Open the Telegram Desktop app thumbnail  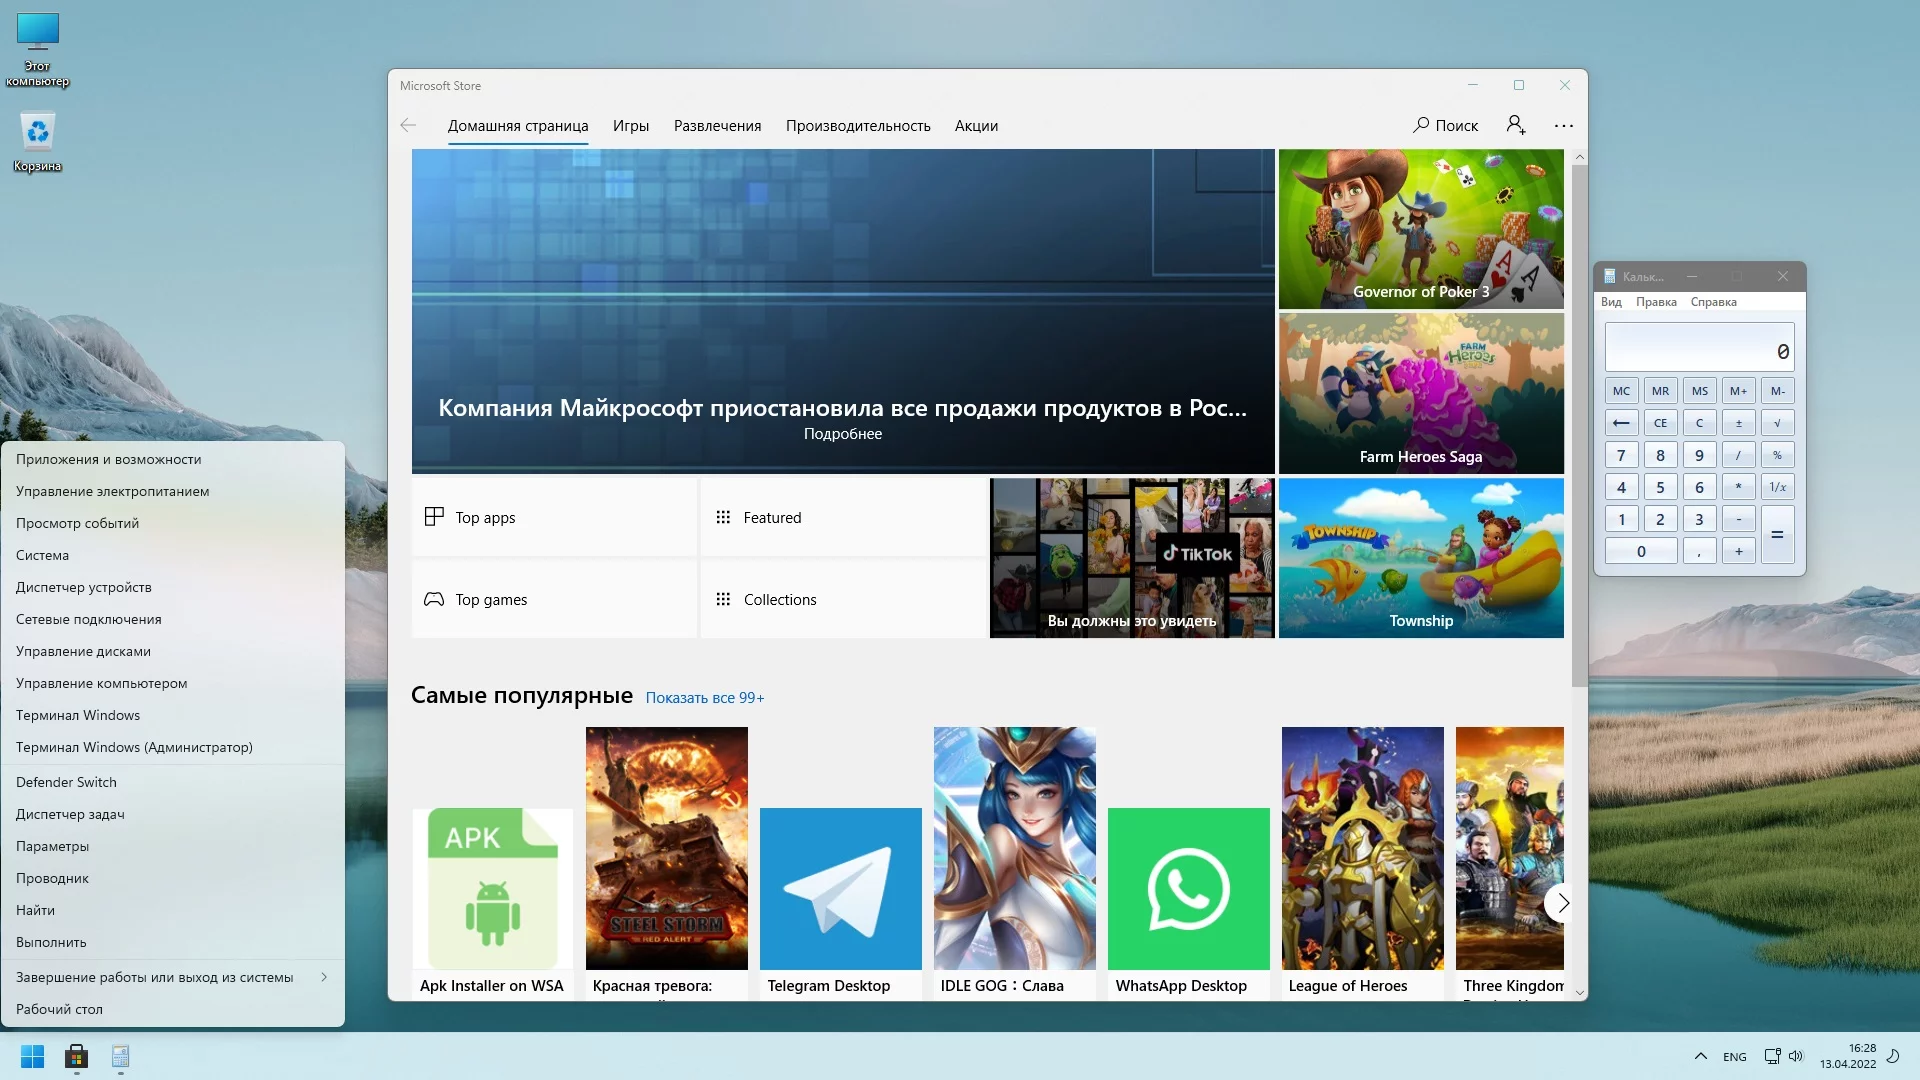[x=840, y=888]
